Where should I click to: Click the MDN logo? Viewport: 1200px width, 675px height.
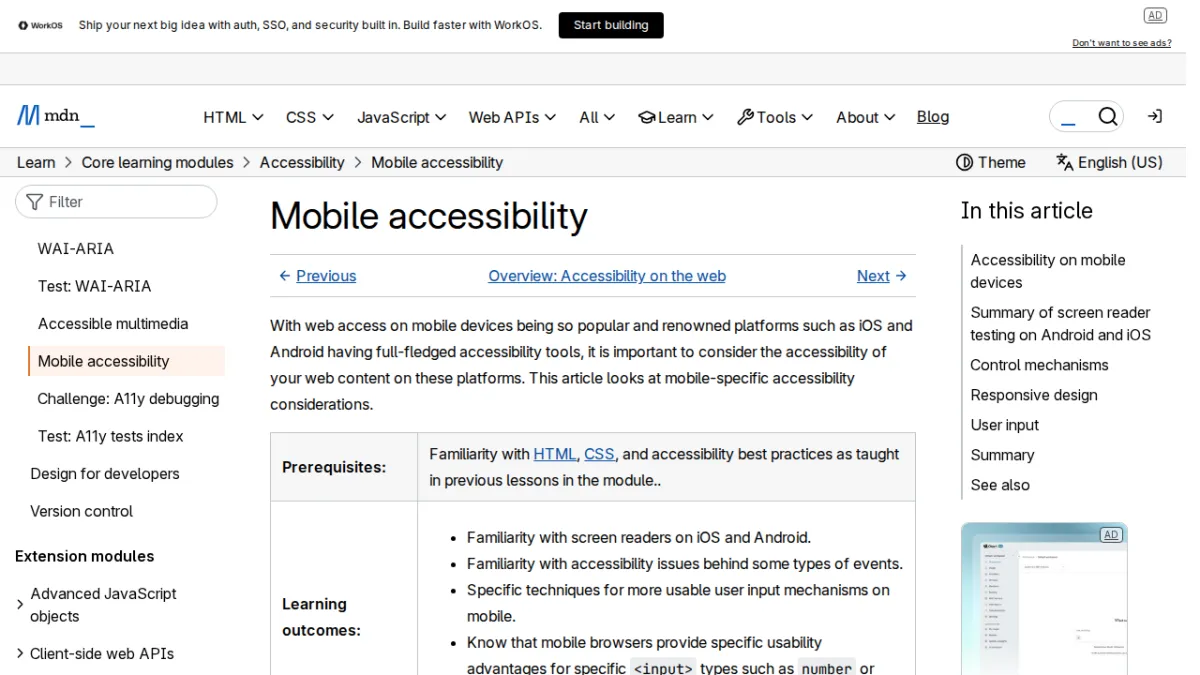point(56,116)
